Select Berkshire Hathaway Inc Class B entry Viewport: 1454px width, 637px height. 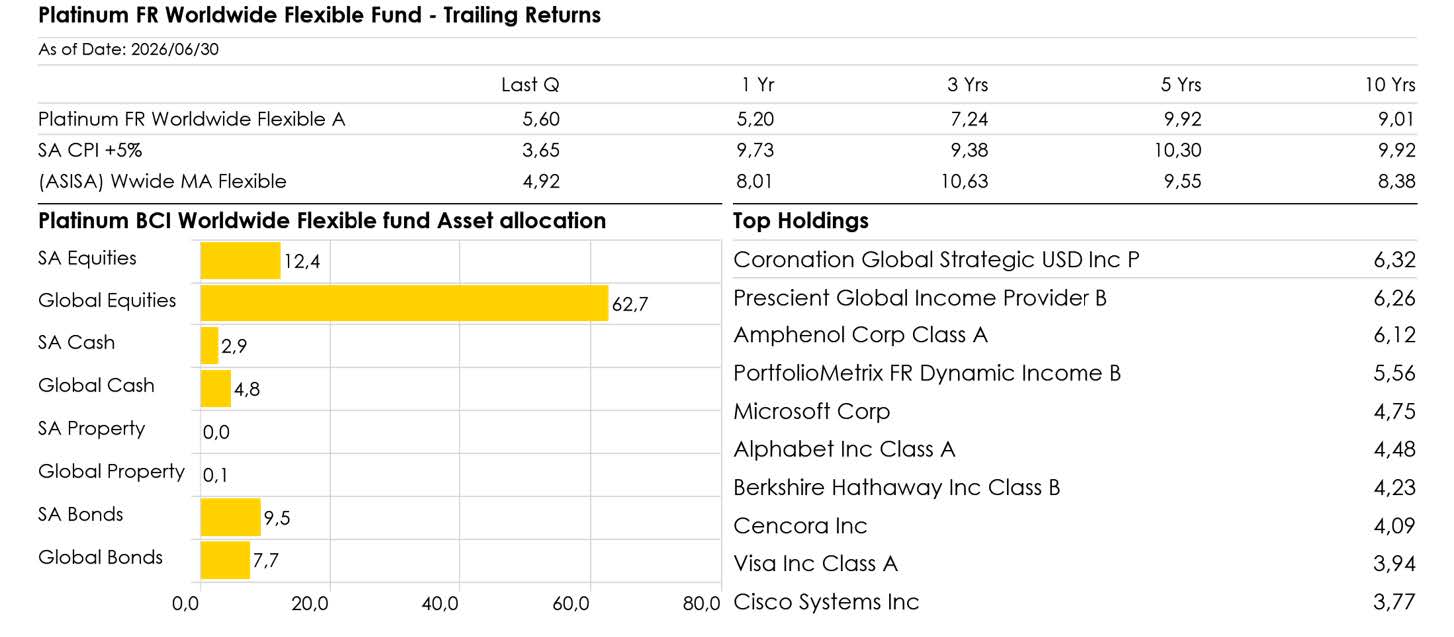(1075, 488)
